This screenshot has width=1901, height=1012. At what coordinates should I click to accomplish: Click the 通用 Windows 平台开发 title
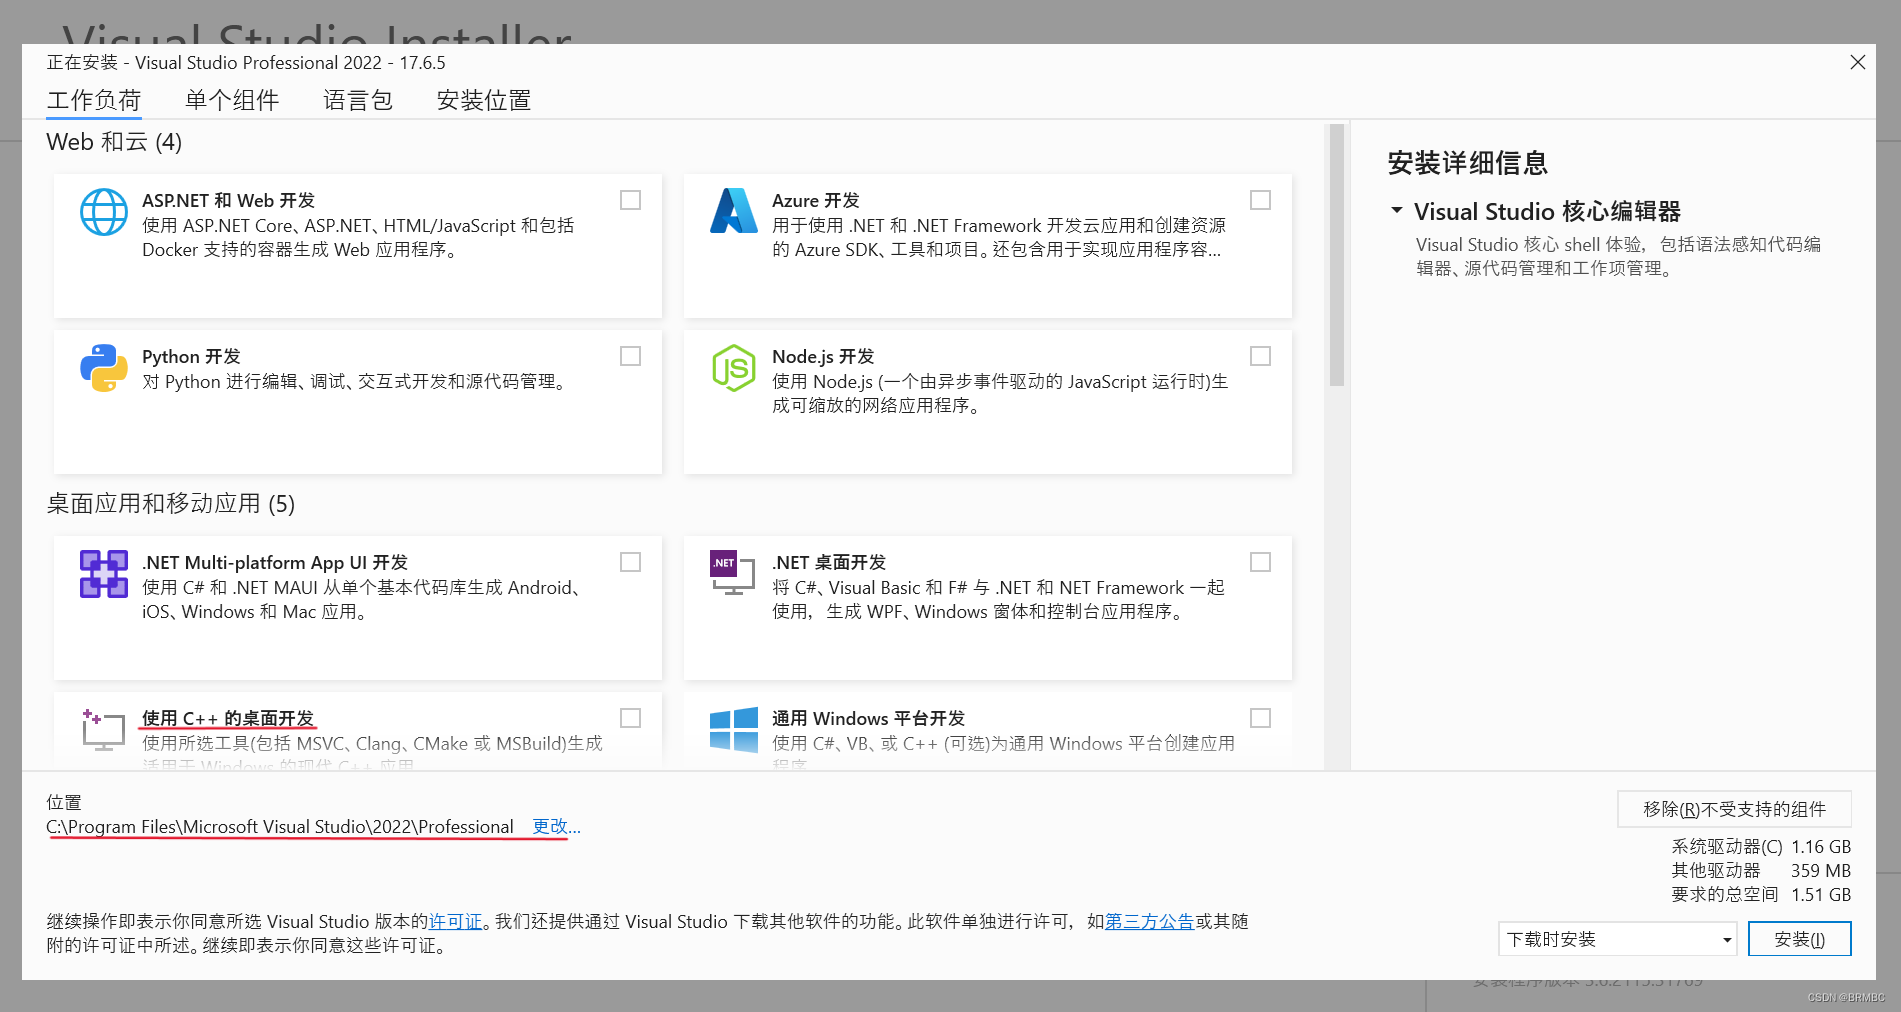click(868, 718)
